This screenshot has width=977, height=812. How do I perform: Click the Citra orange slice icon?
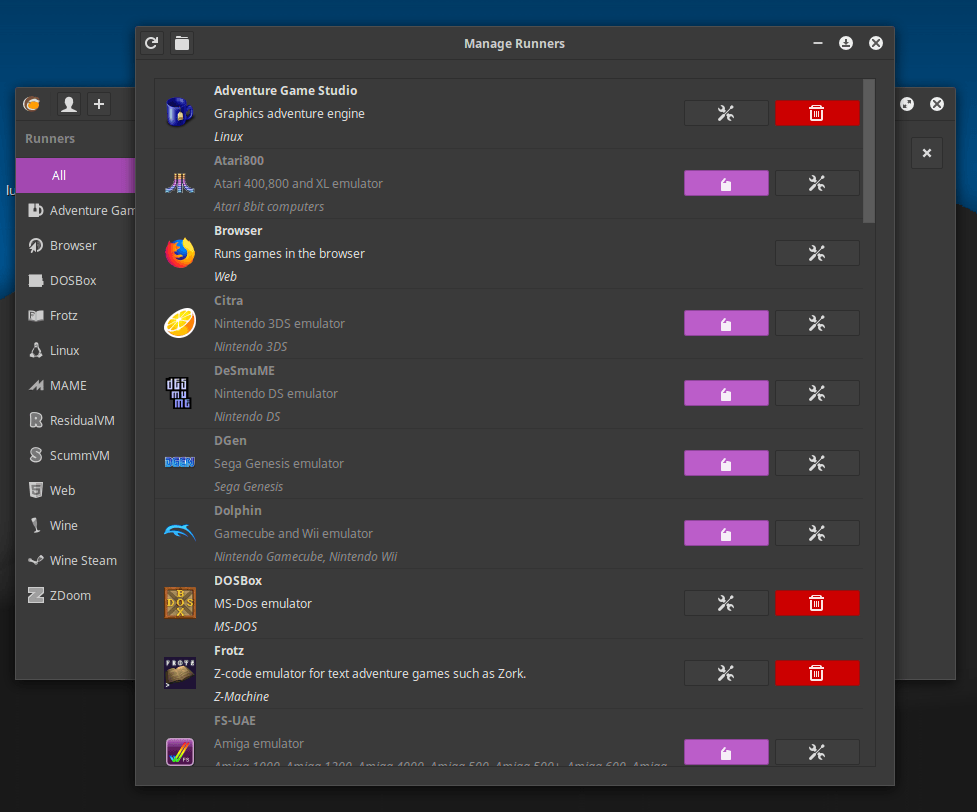click(x=180, y=323)
